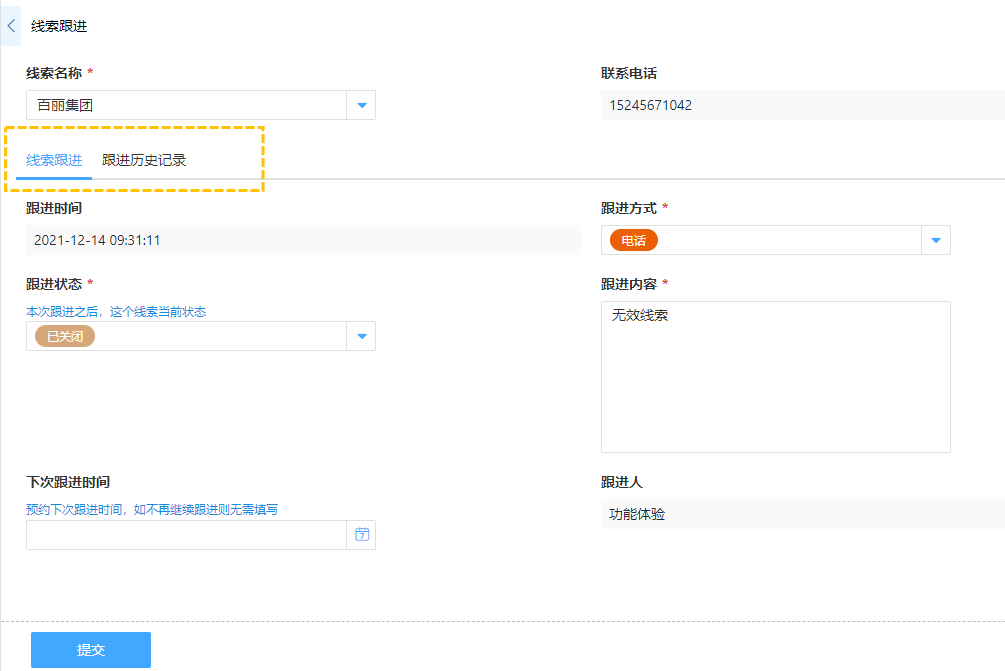Open the calendar icon for next follow-up
This screenshot has width=1005, height=671.
(x=362, y=535)
